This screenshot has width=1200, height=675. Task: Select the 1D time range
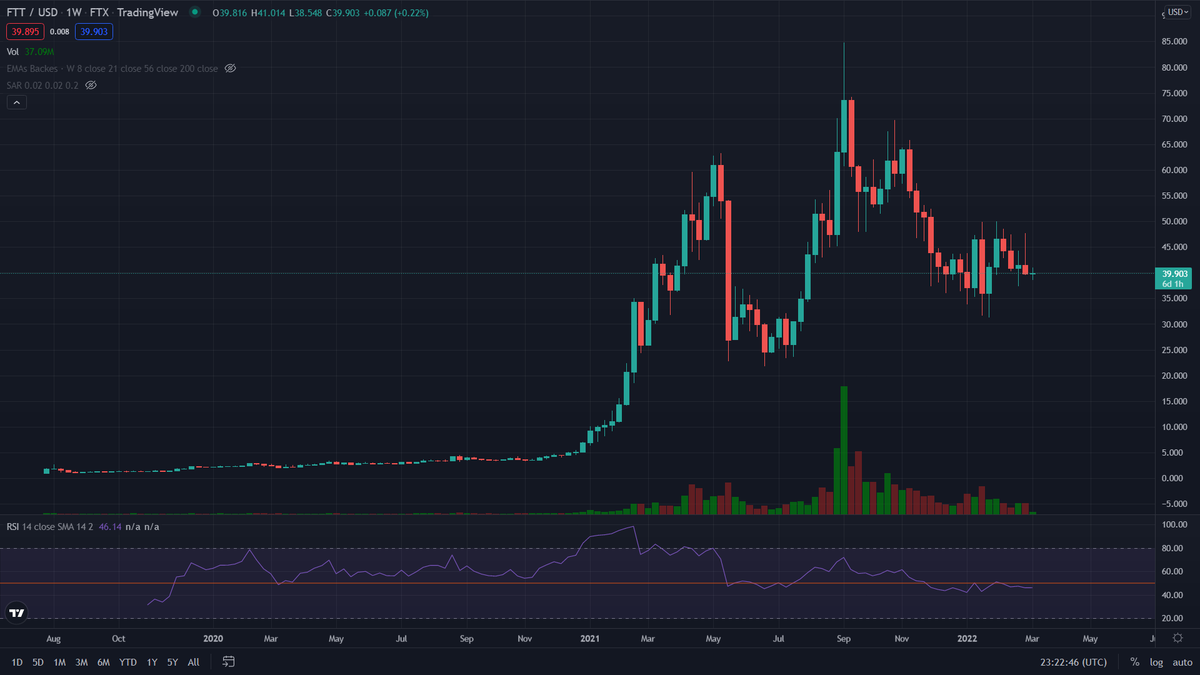click(x=17, y=661)
